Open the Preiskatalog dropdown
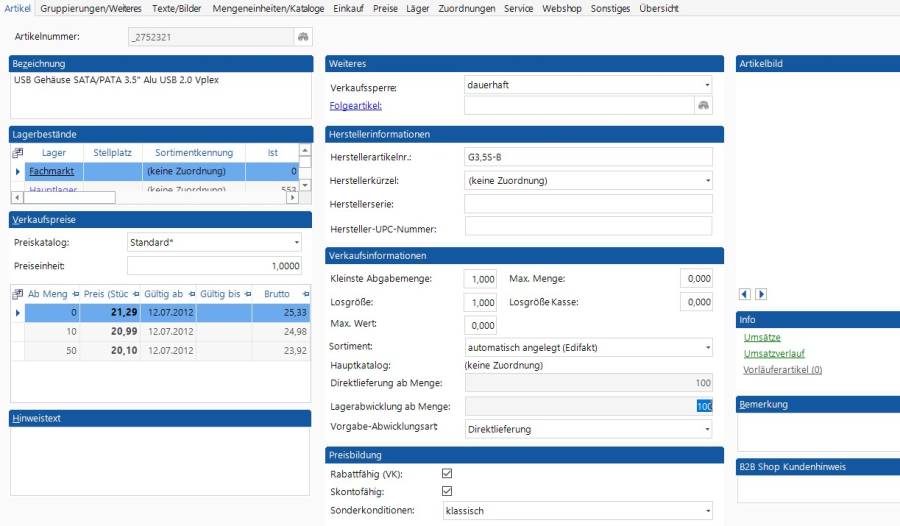 296,242
